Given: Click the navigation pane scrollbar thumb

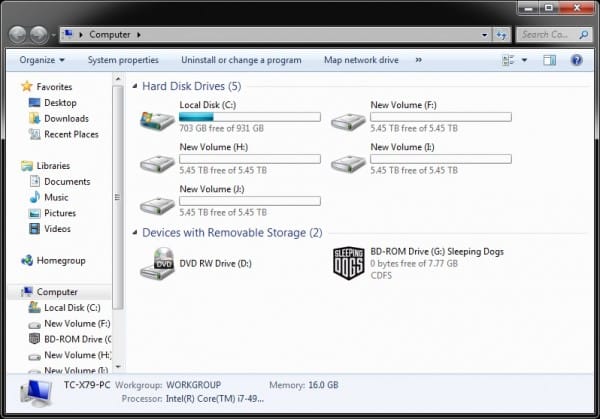Looking at the screenshot, I should point(118,197).
